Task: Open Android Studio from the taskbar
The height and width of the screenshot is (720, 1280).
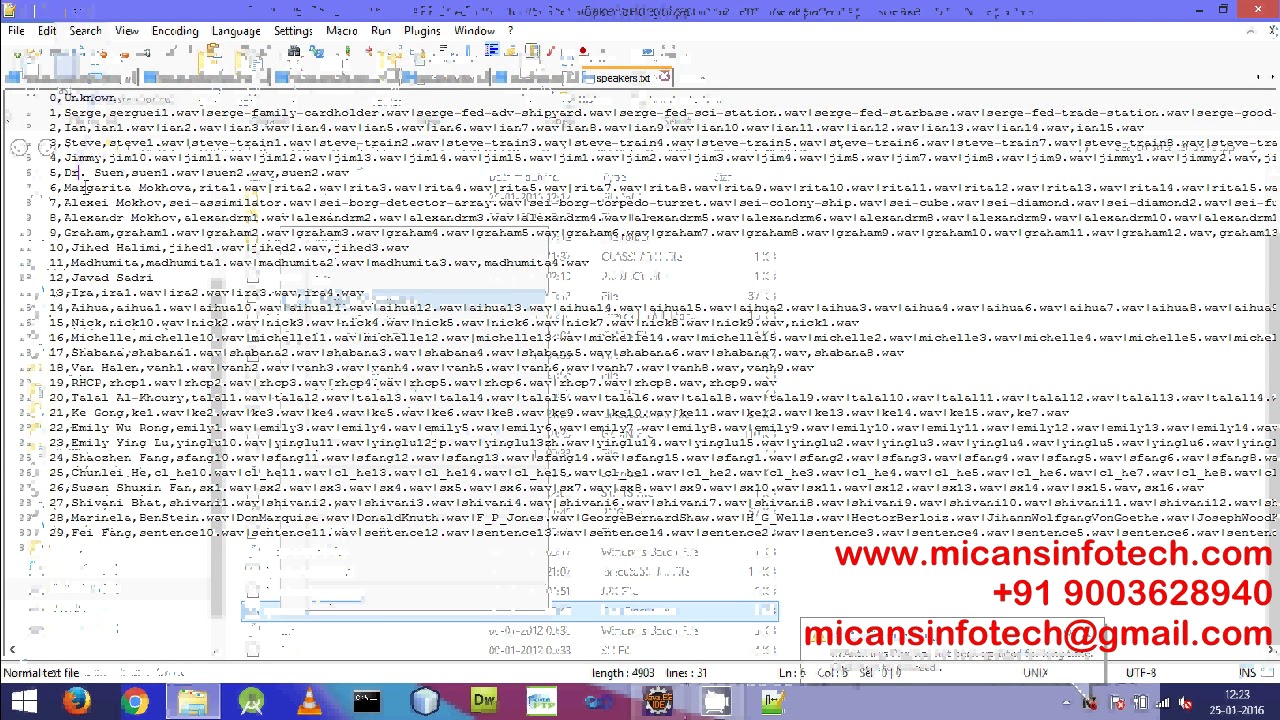Action: click(251, 702)
